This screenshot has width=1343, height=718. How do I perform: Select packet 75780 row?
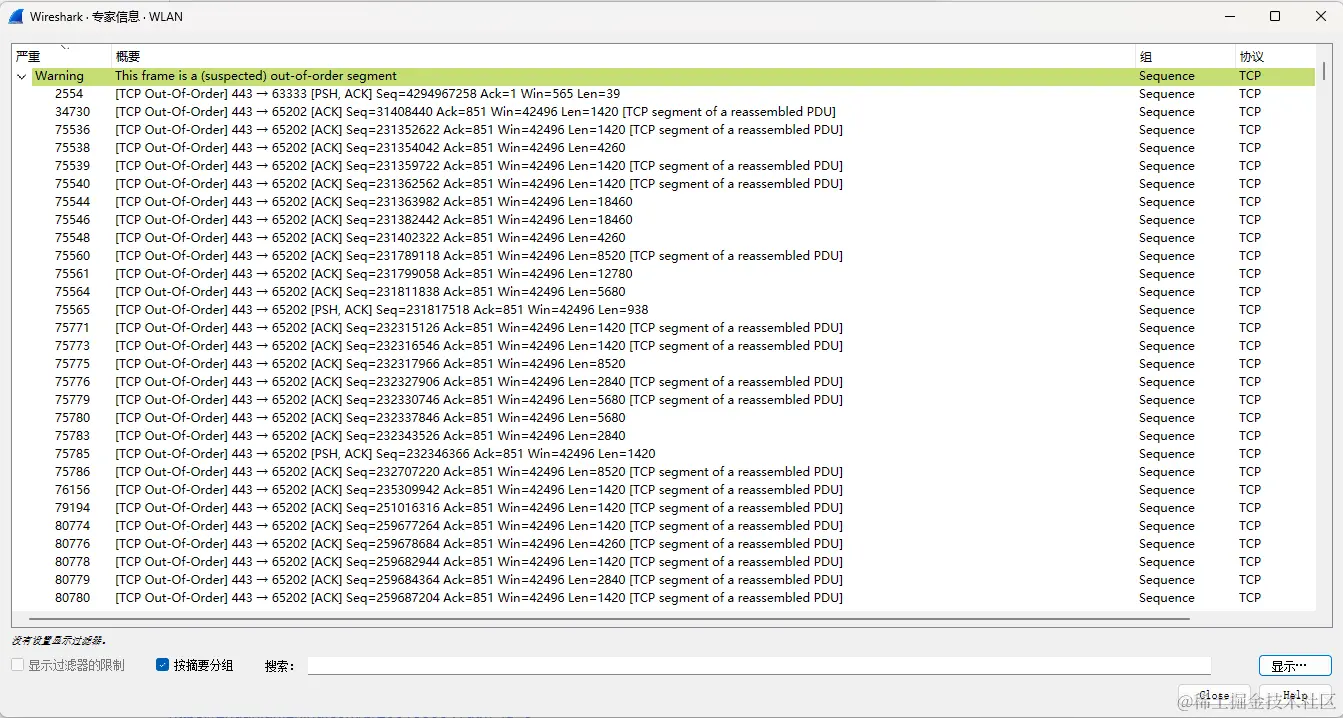(663, 418)
